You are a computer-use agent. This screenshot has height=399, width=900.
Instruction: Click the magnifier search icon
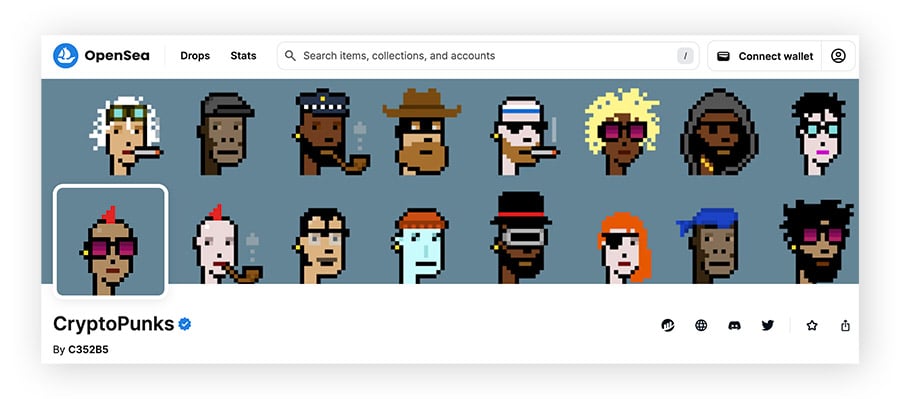(x=290, y=56)
